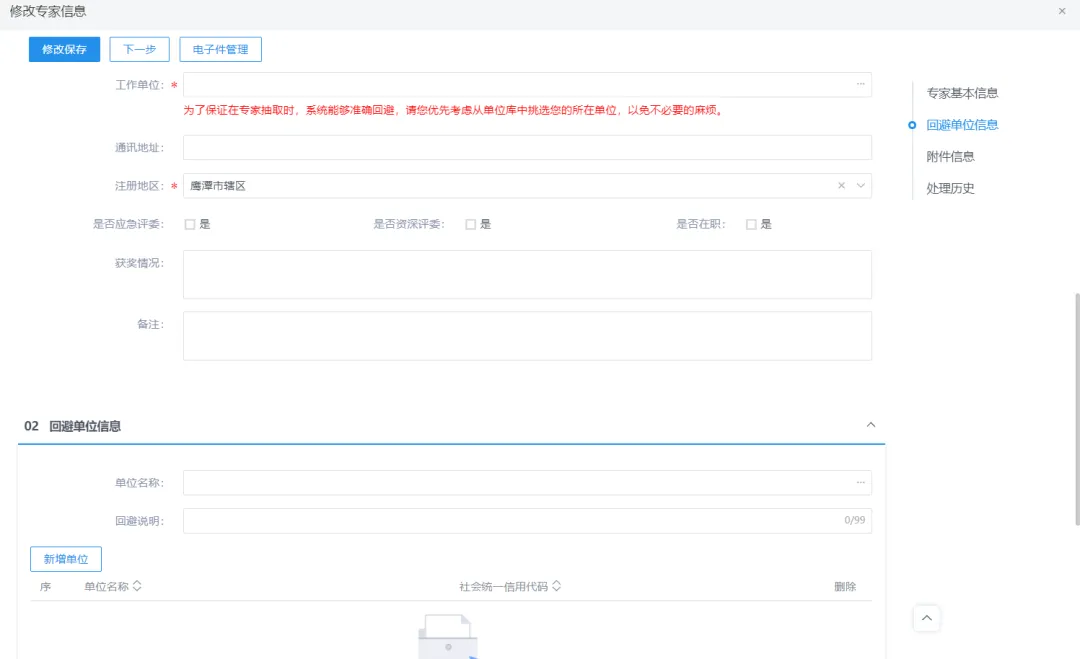Jump to 附件信息 section
Viewport: 1080px width, 659px height.
(950, 157)
